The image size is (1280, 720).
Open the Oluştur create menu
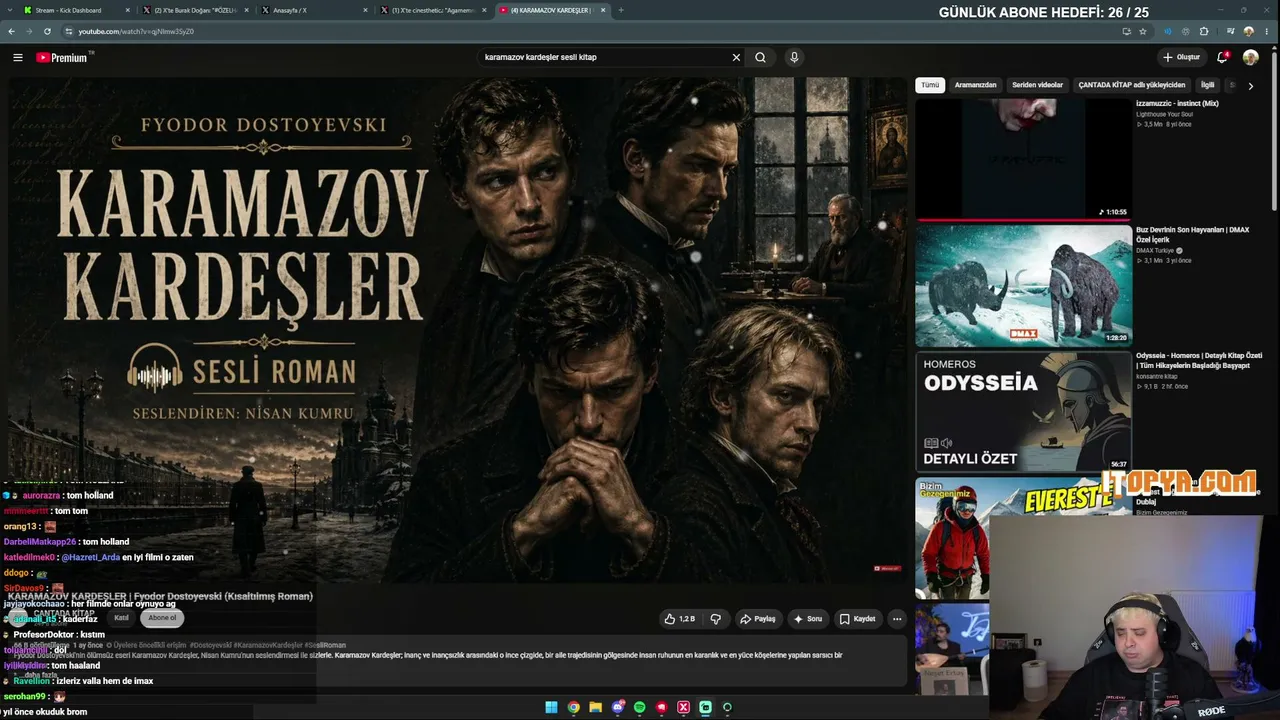1181,57
